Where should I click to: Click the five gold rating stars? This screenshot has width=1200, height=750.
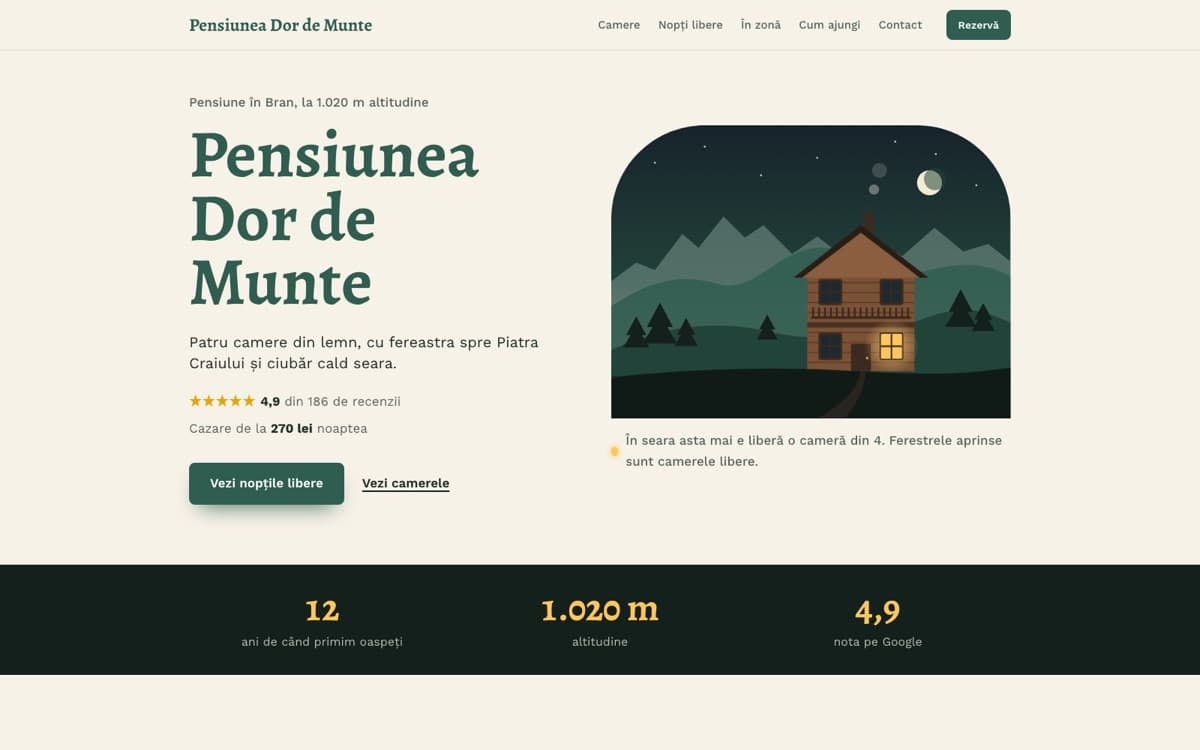coord(222,401)
